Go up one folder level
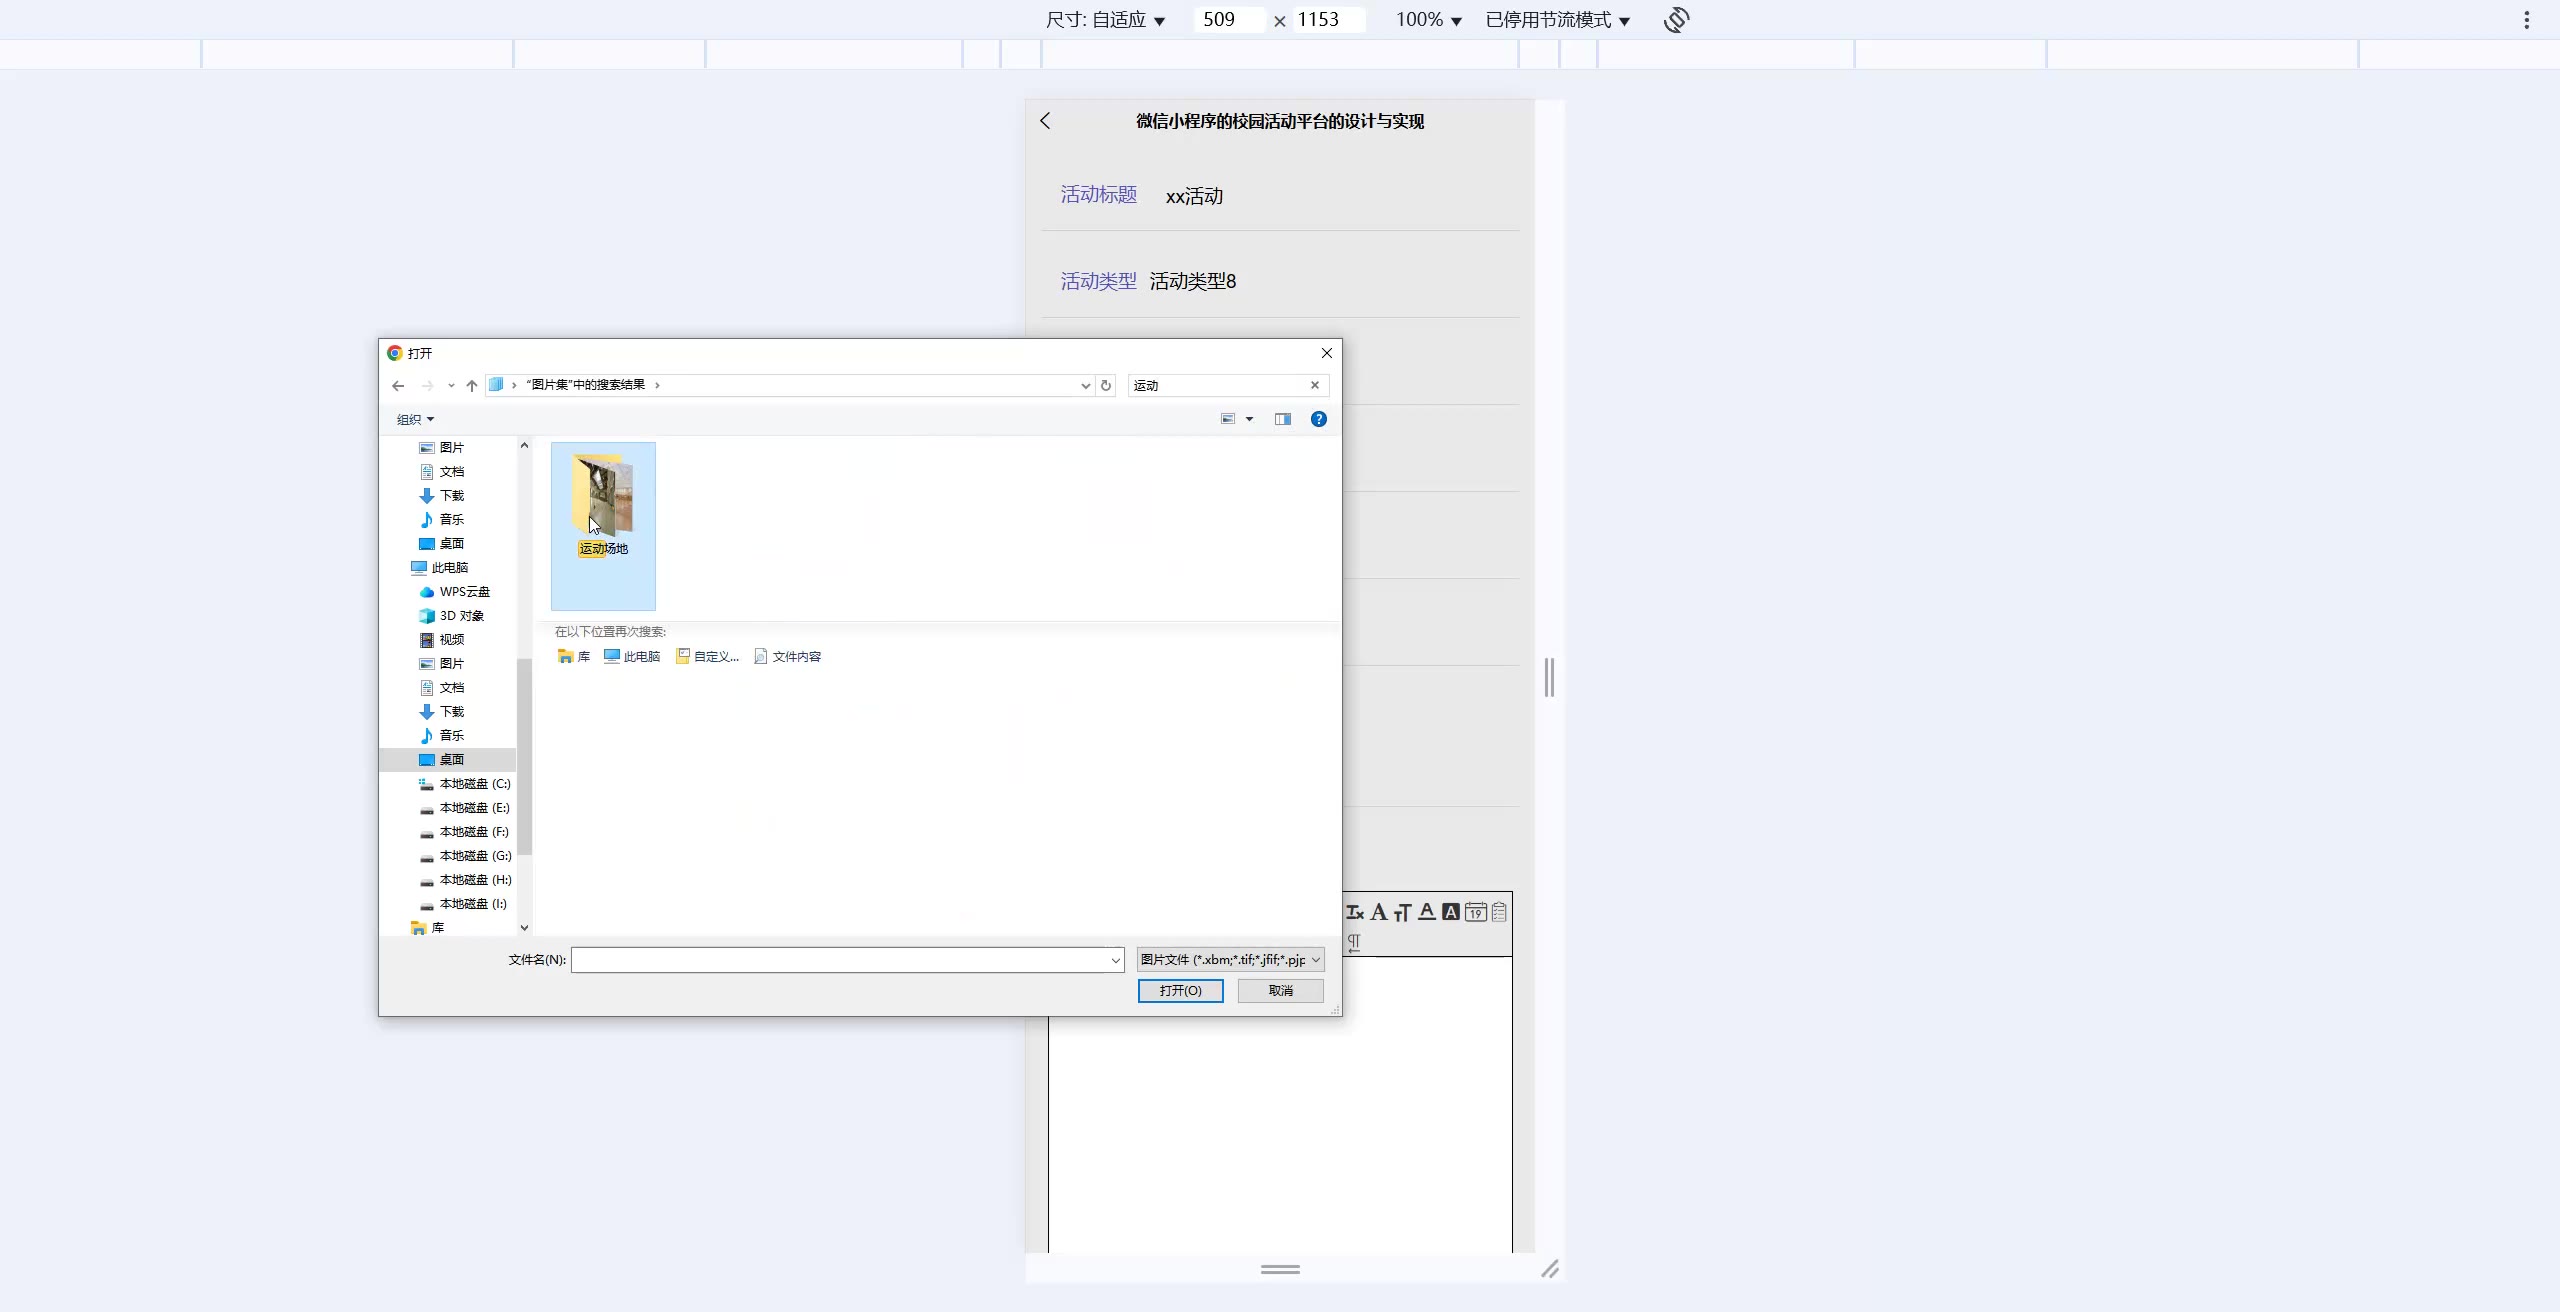Viewport: 2560px width, 1312px height. pyautogui.click(x=472, y=385)
